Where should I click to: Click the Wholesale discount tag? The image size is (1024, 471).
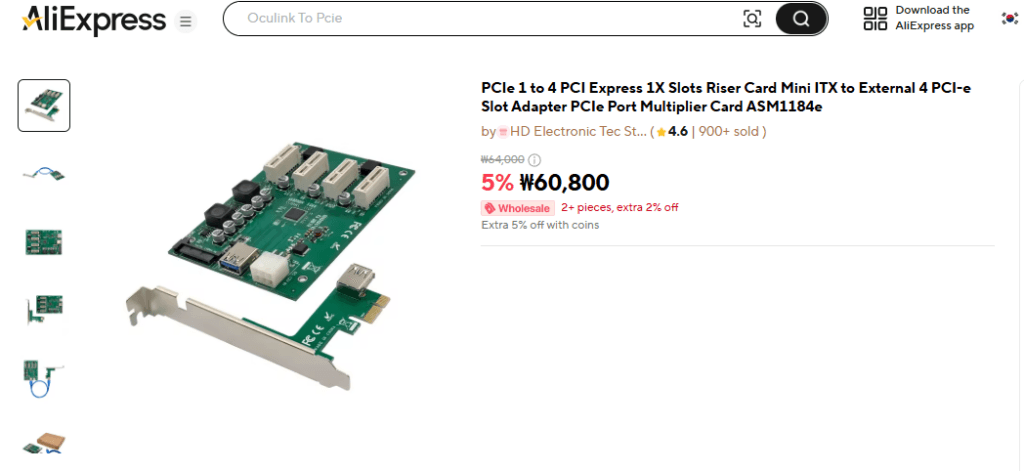pos(518,208)
